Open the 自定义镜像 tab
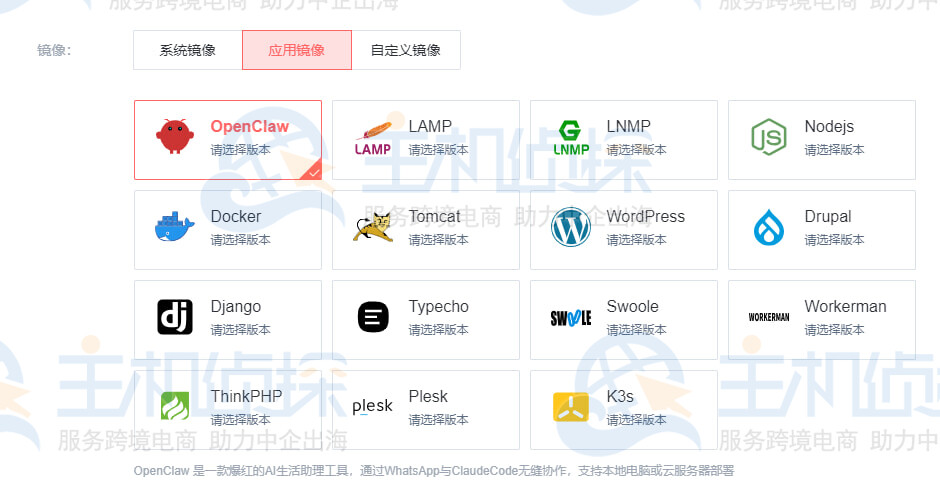940x502 pixels. [x=406, y=50]
